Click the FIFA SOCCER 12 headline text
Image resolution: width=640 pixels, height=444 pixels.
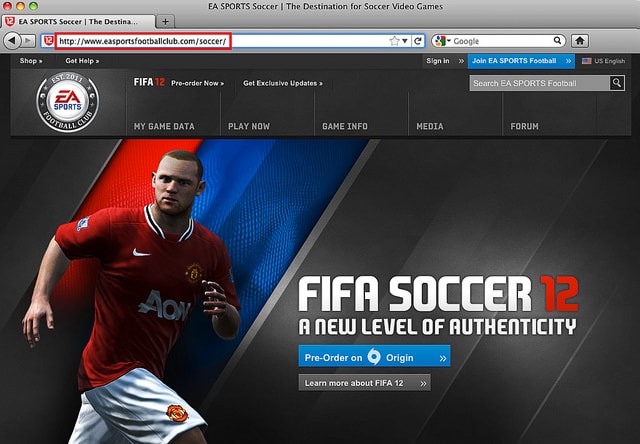click(x=438, y=294)
